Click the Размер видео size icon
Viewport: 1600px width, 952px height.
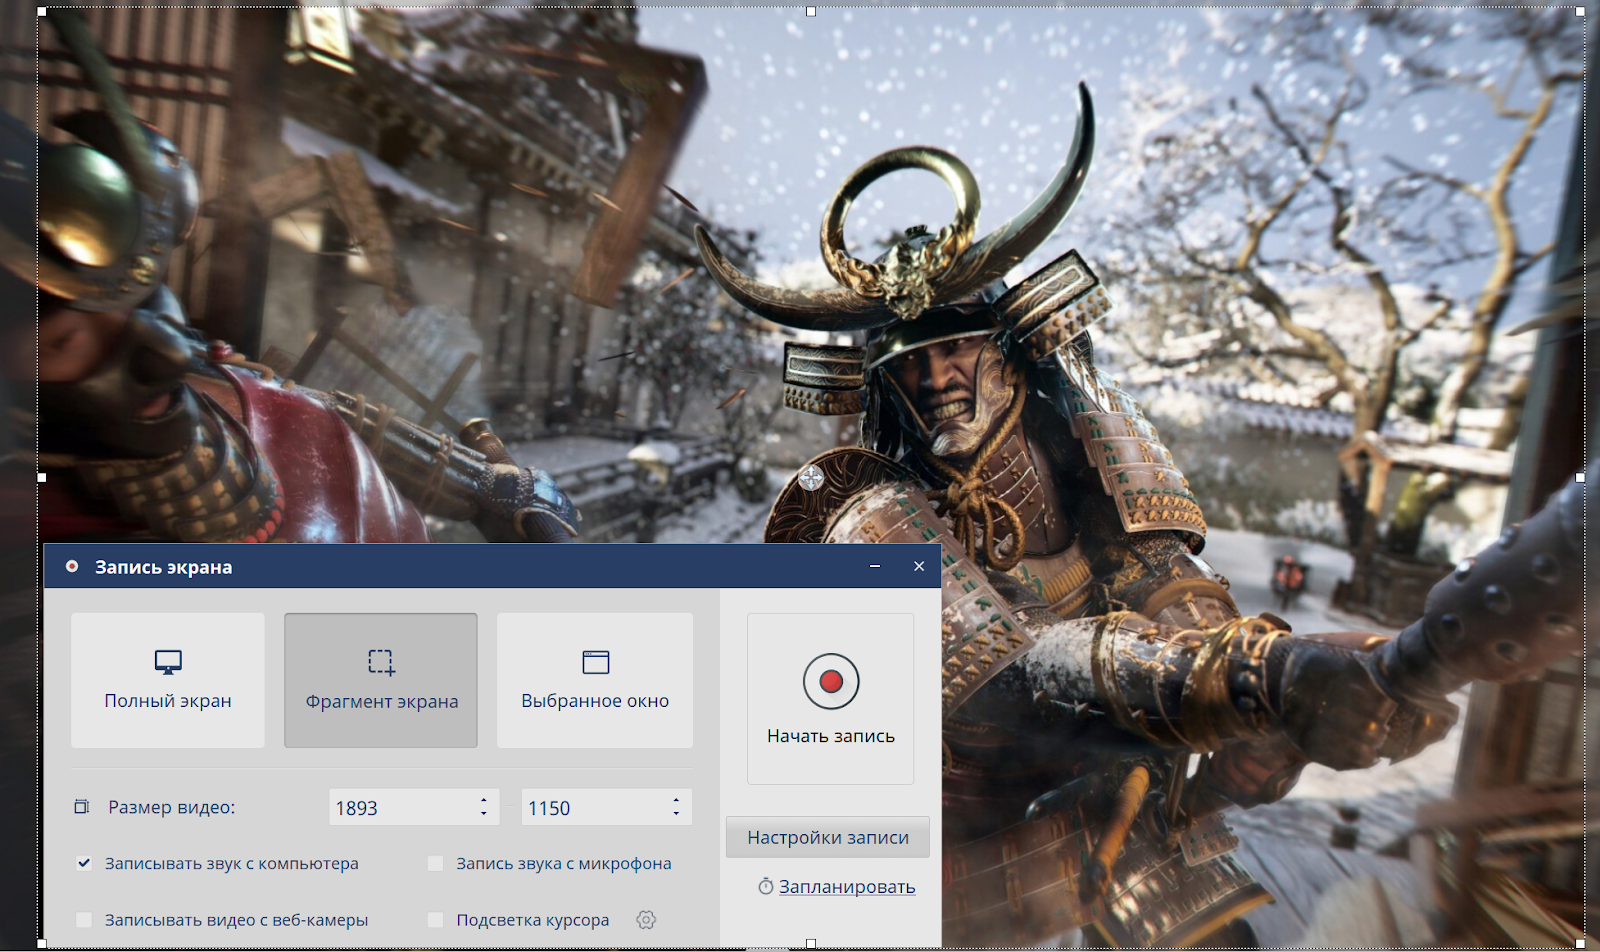click(x=82, y=806)
